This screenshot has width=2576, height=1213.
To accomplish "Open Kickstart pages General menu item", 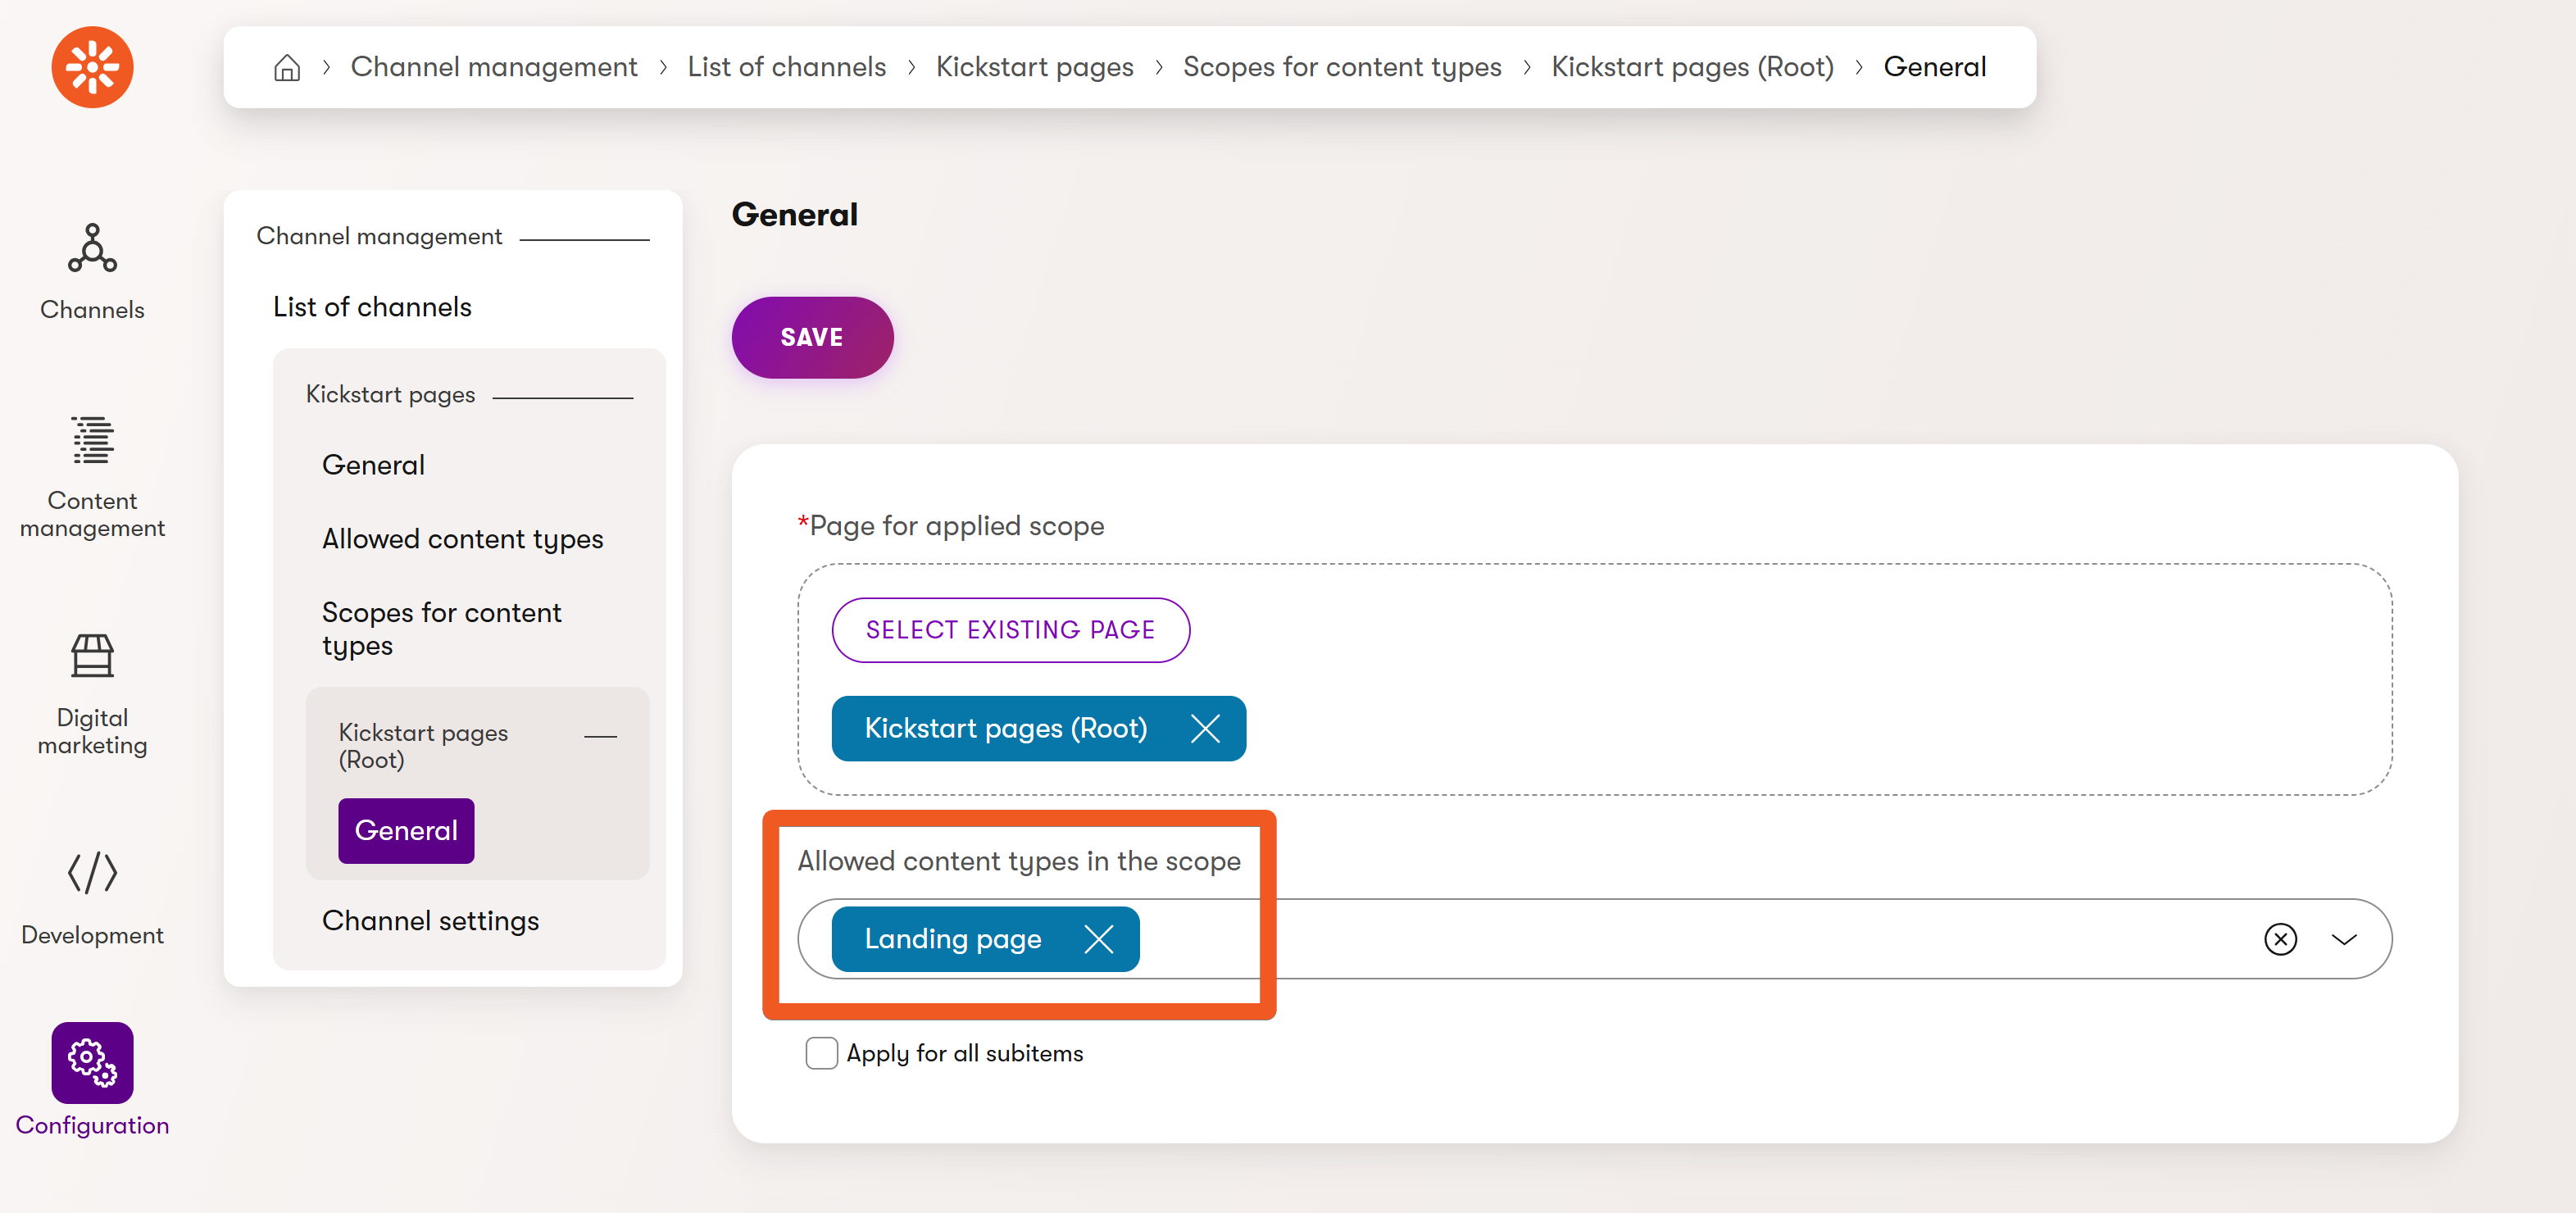I will 373,465.
